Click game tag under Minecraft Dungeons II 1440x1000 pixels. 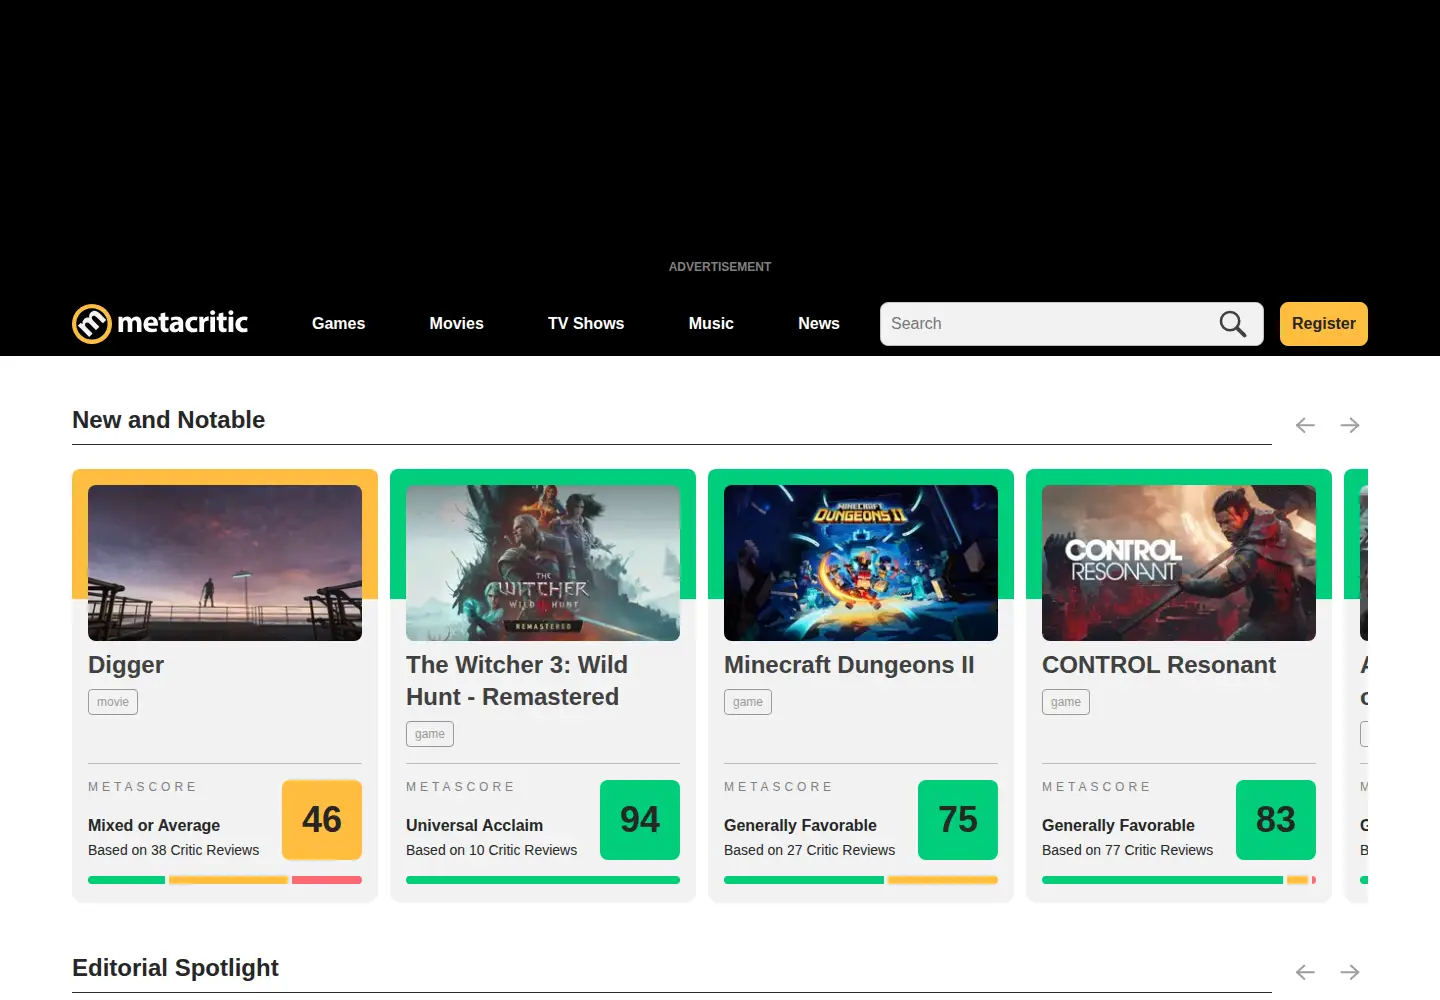point(748,702)
